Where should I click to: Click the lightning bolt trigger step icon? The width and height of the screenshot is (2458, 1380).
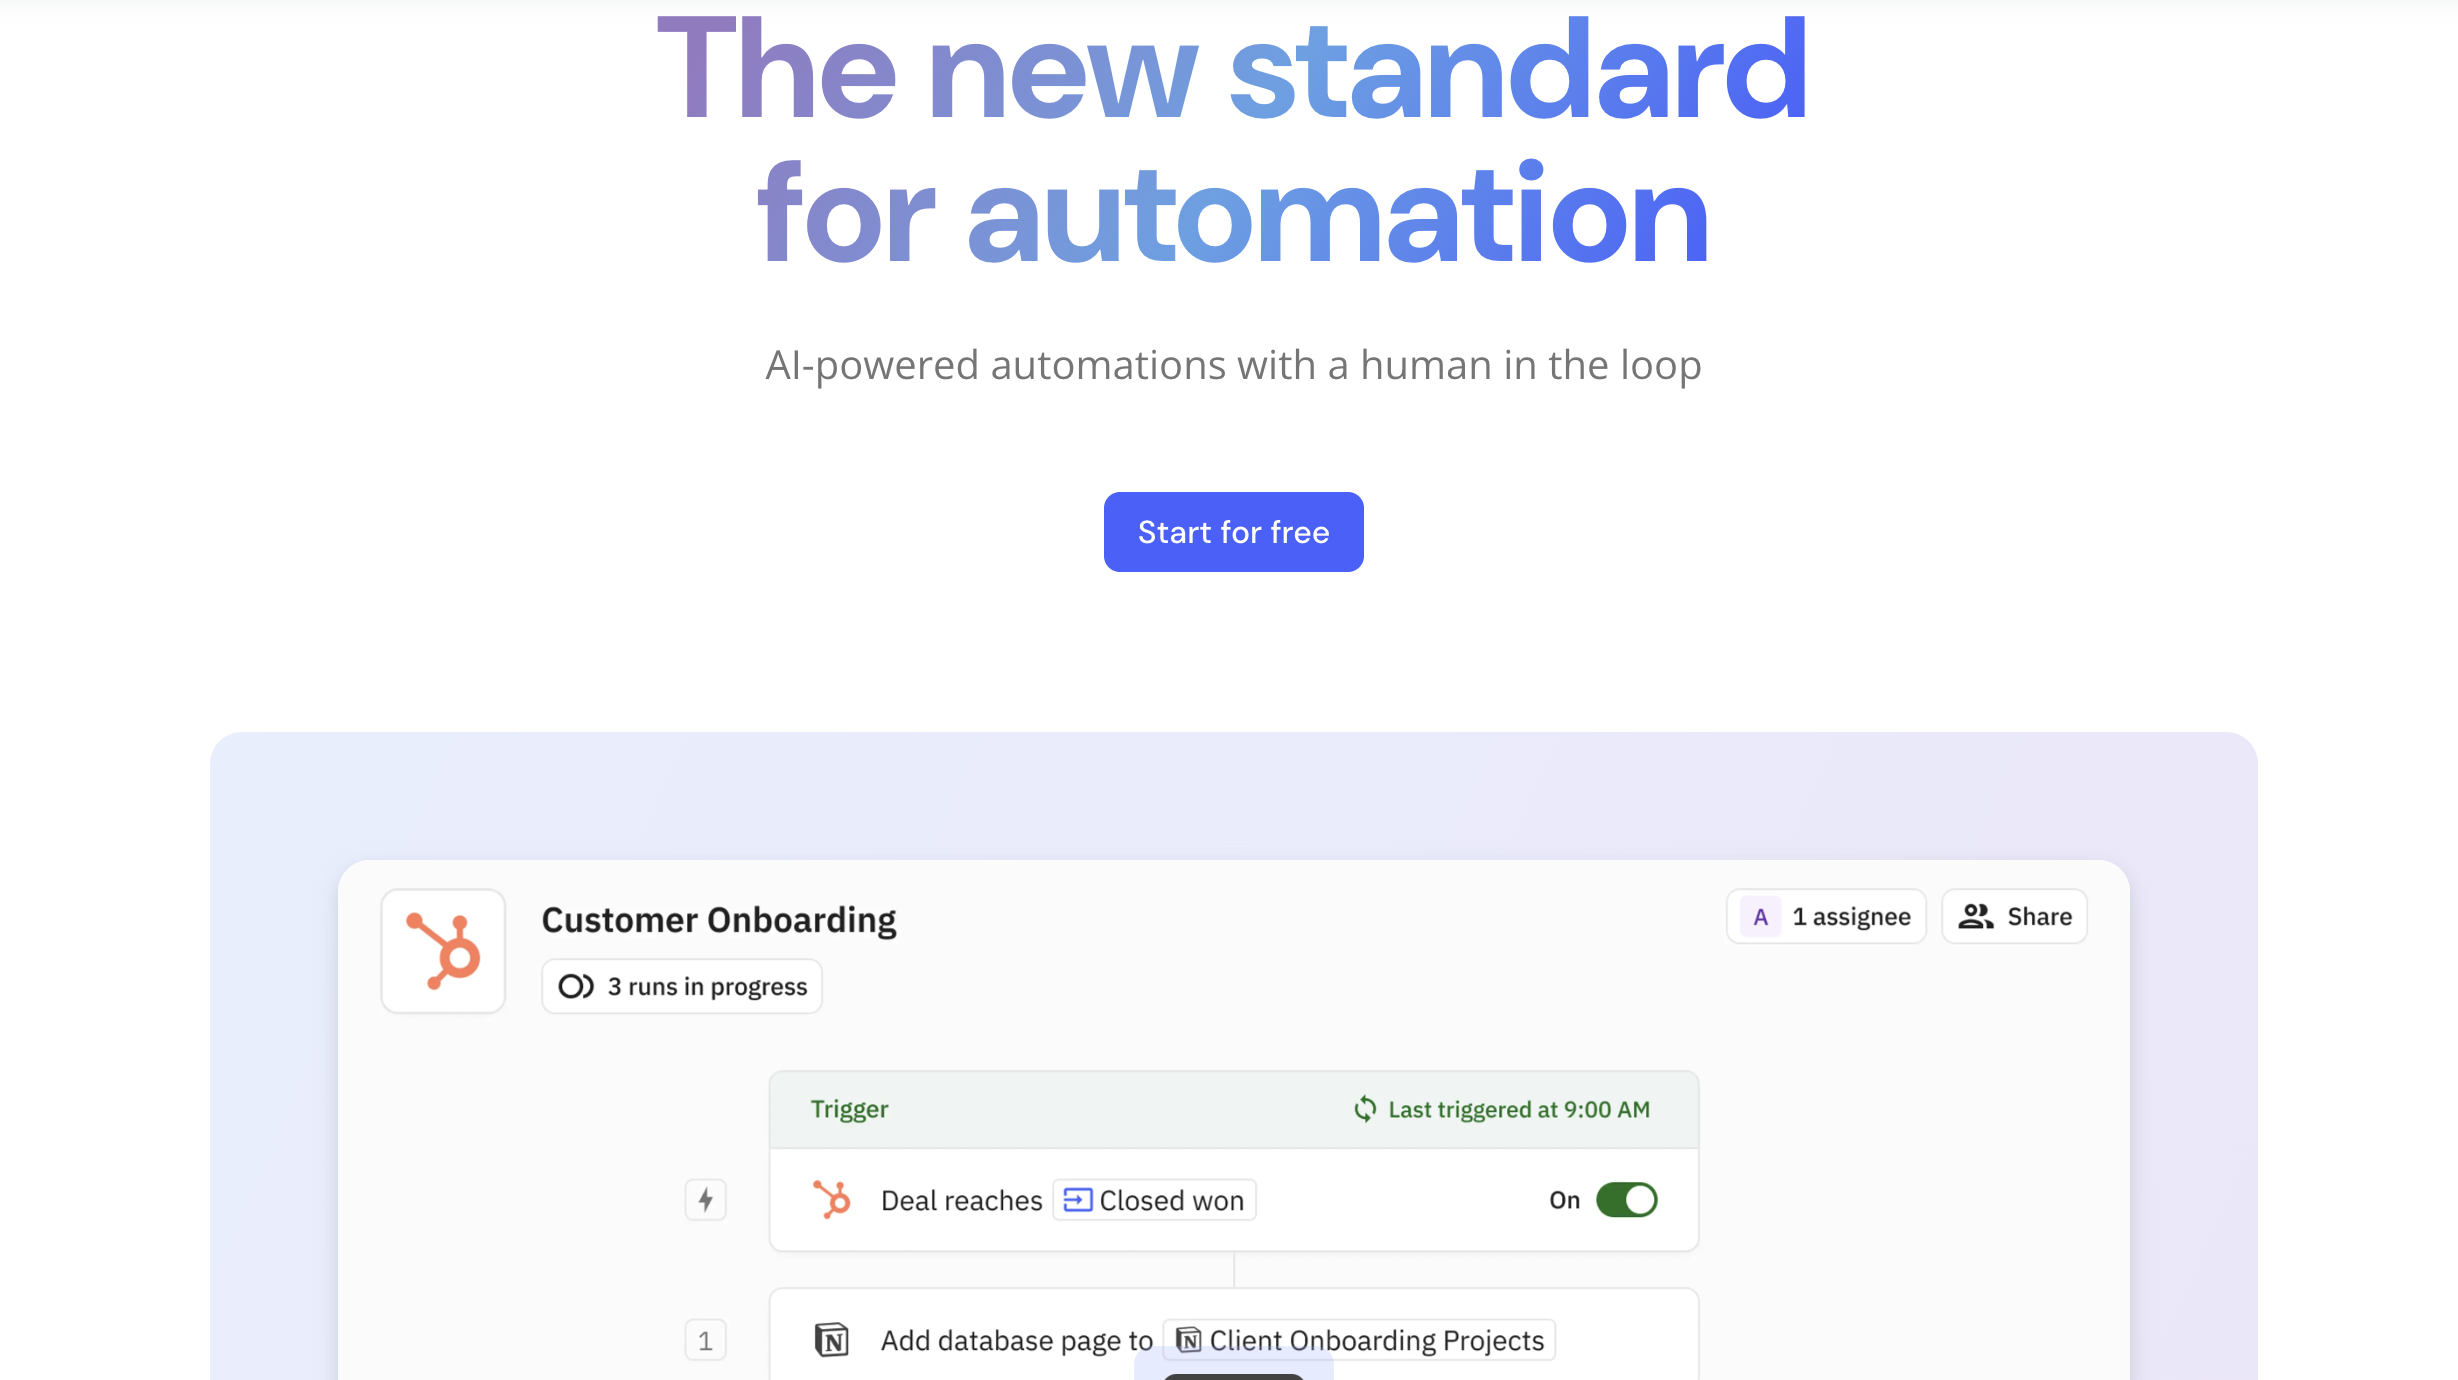coord(706,1200)
